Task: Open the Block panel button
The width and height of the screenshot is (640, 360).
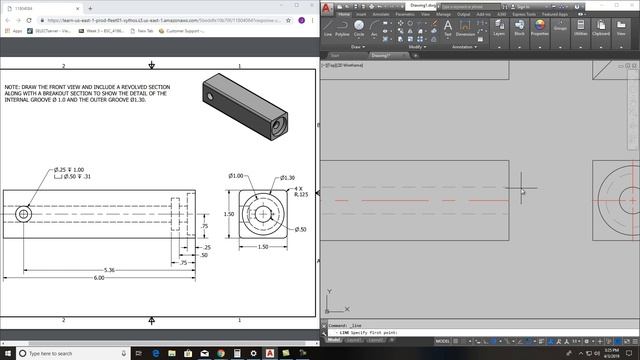Action: 519,28
